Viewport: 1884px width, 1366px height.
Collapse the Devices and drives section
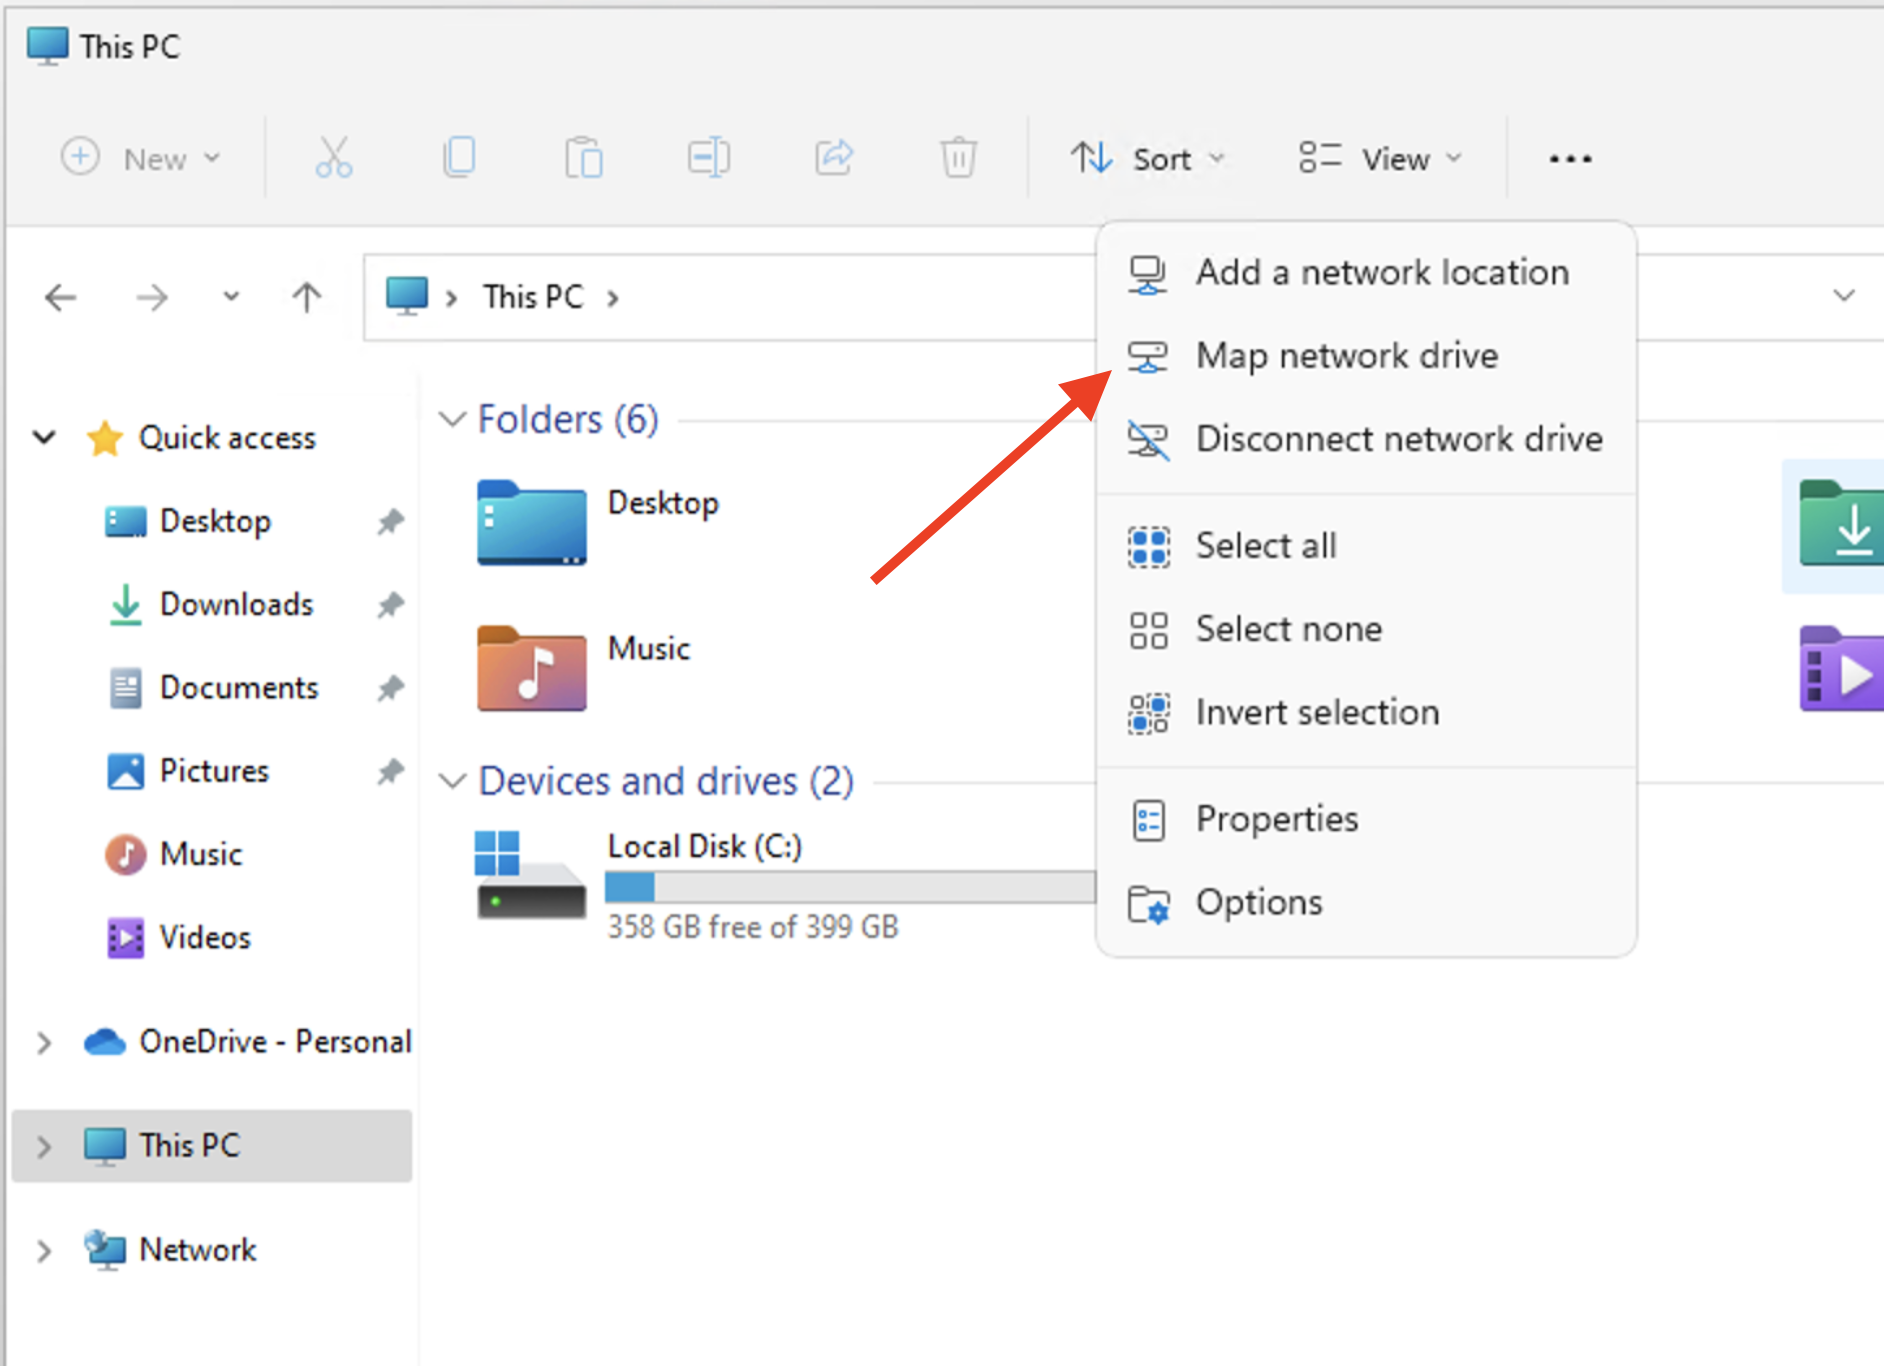point(452,781)
